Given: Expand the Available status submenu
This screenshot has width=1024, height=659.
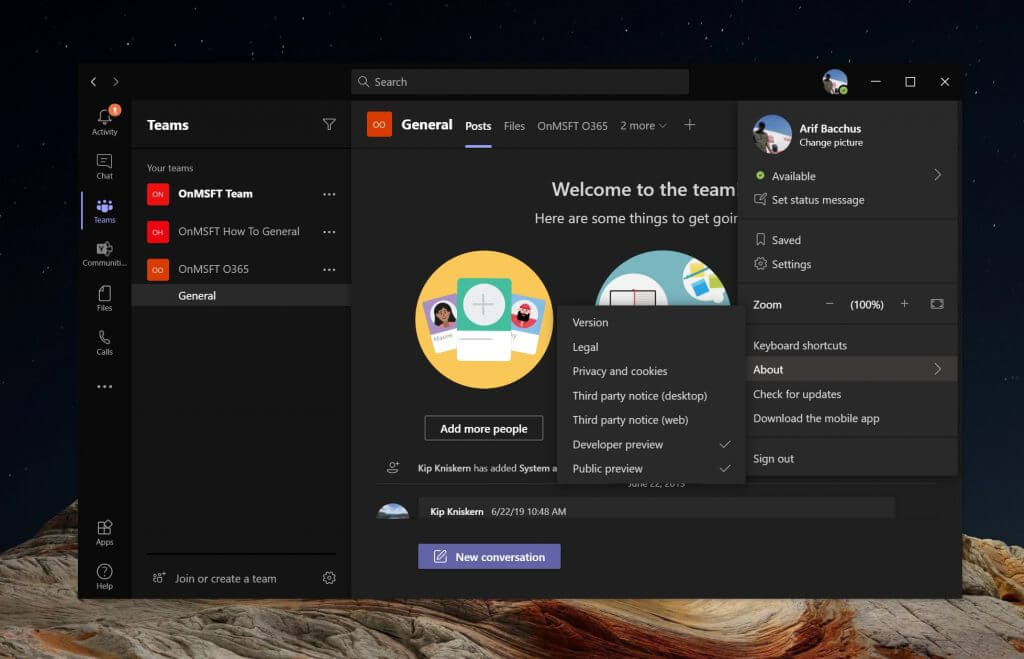Looking at the screenshot, I should 848,176.
